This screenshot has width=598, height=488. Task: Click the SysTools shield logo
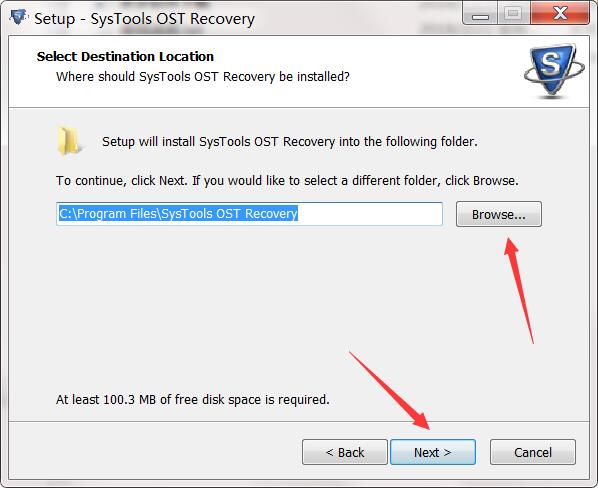click(553, 70)
